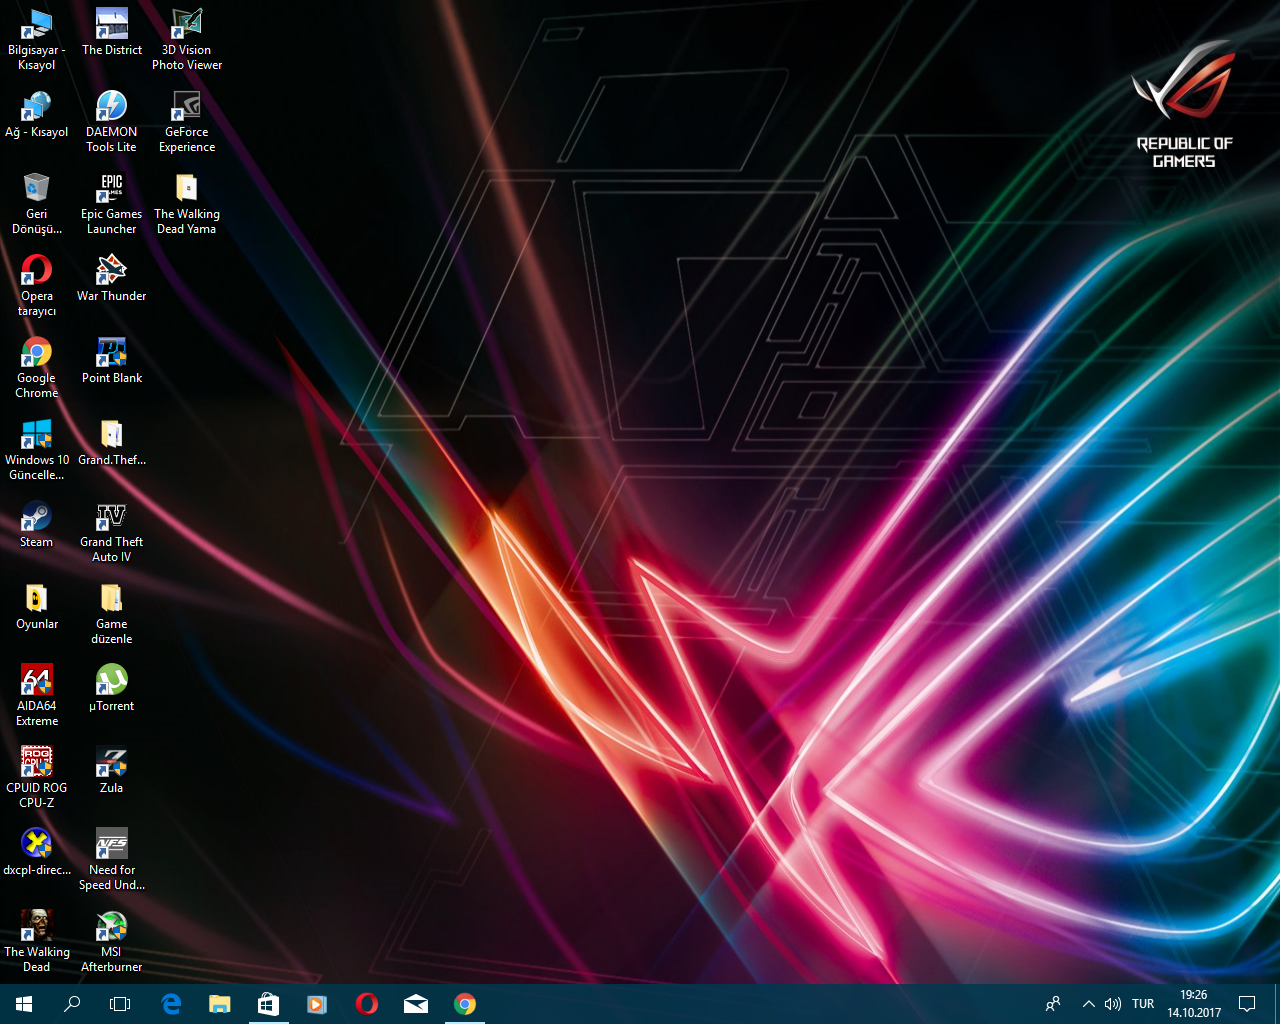Click Show desktop strip at taskbar end
The height and width of the screenshot is (1024, 1280).
point(1277,1004)
